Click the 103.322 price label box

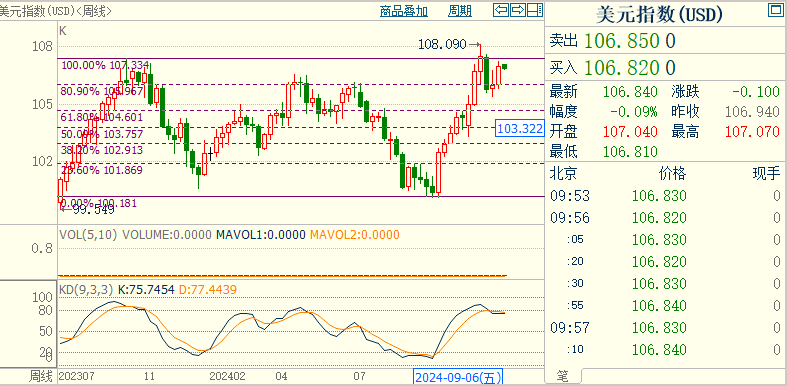pos(520,128)
